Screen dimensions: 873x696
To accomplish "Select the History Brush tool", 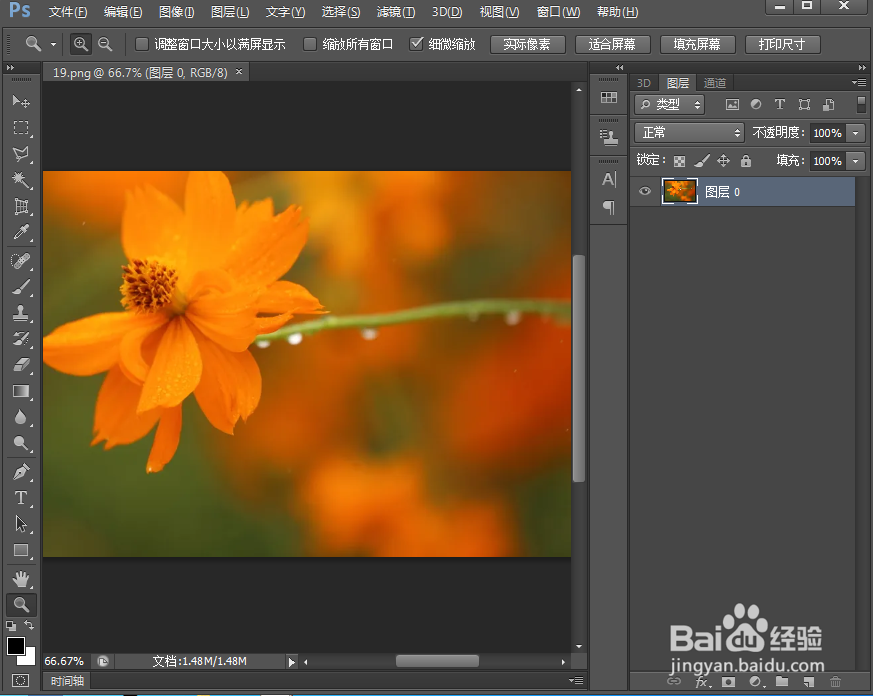I will click(x=21, y=339).
